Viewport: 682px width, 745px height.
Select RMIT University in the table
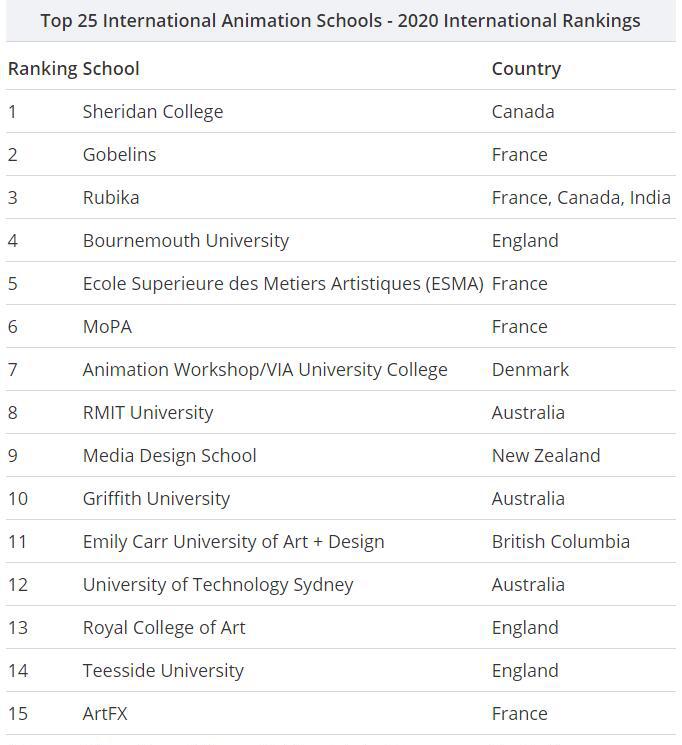point(148,413)
